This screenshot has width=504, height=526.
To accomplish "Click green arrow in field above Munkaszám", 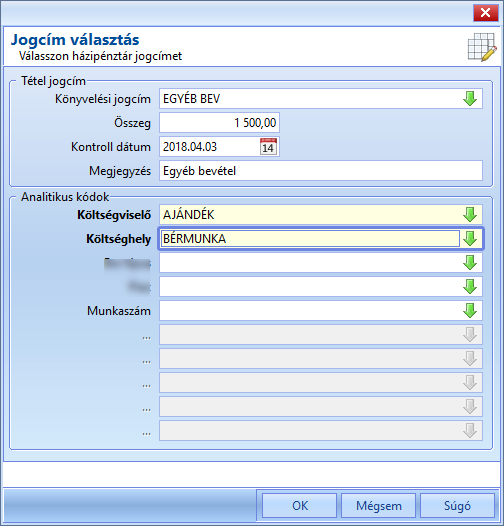I will pyautogui.click(x=470, y=287).
